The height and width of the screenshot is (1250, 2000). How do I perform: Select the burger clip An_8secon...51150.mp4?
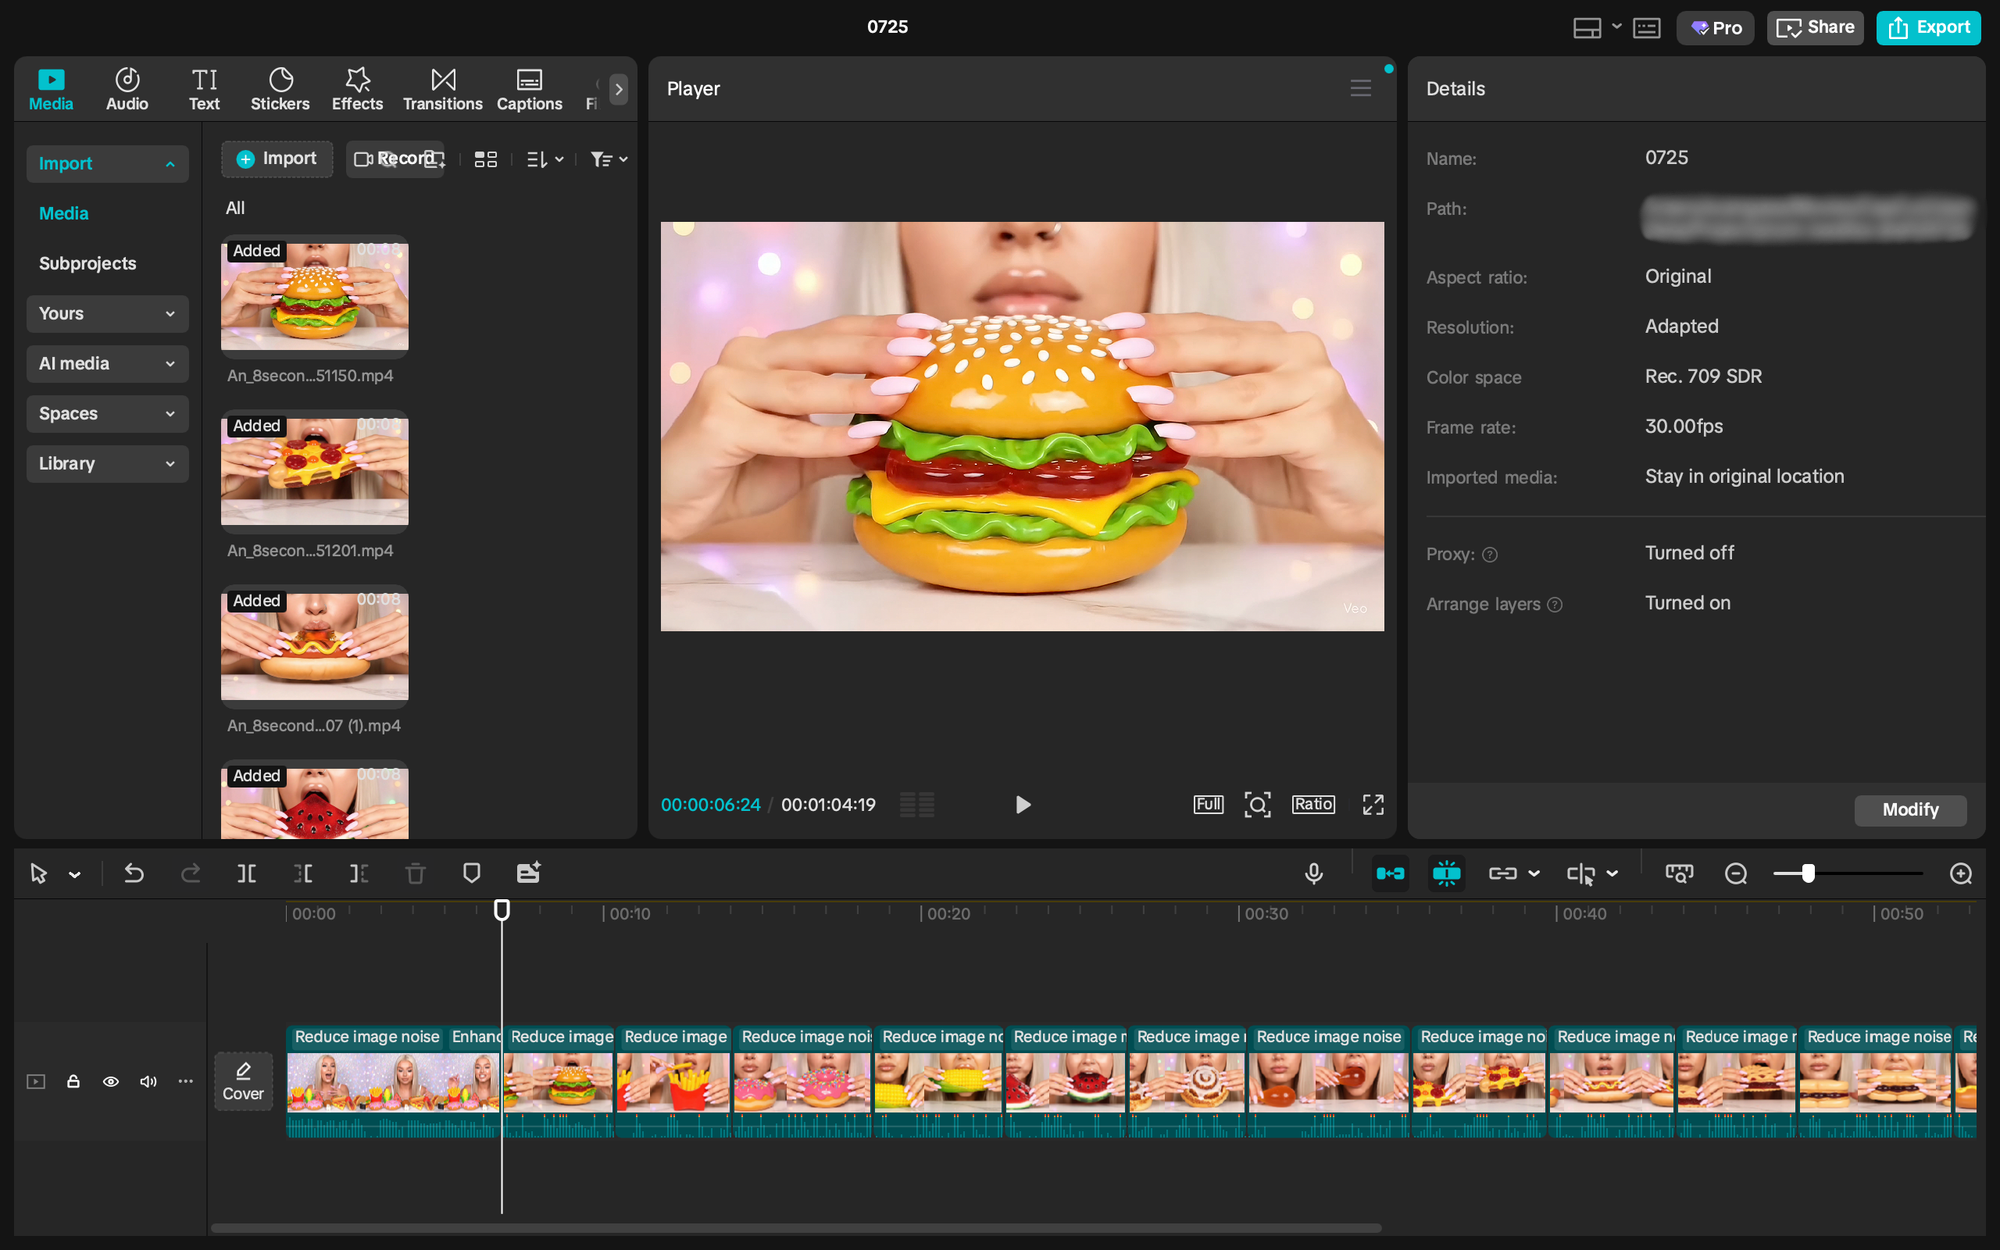pyautogui.click(x=314, y=296)
